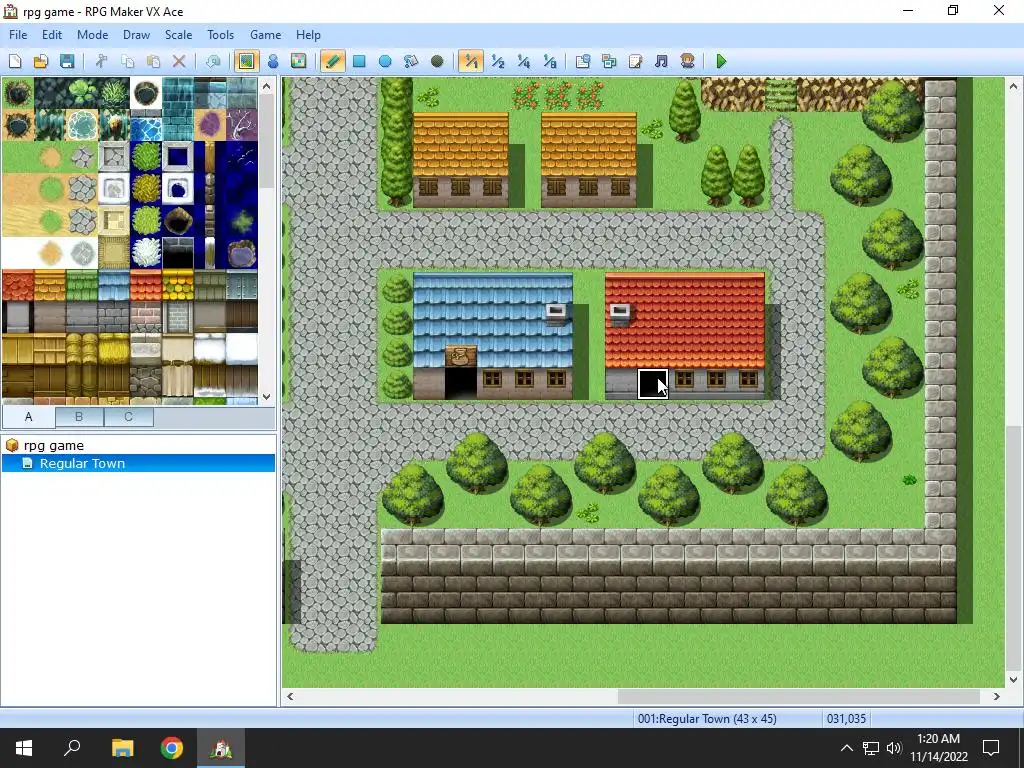
Task: Click status bar map name 001:Regular Town
Action: [707, 719]
